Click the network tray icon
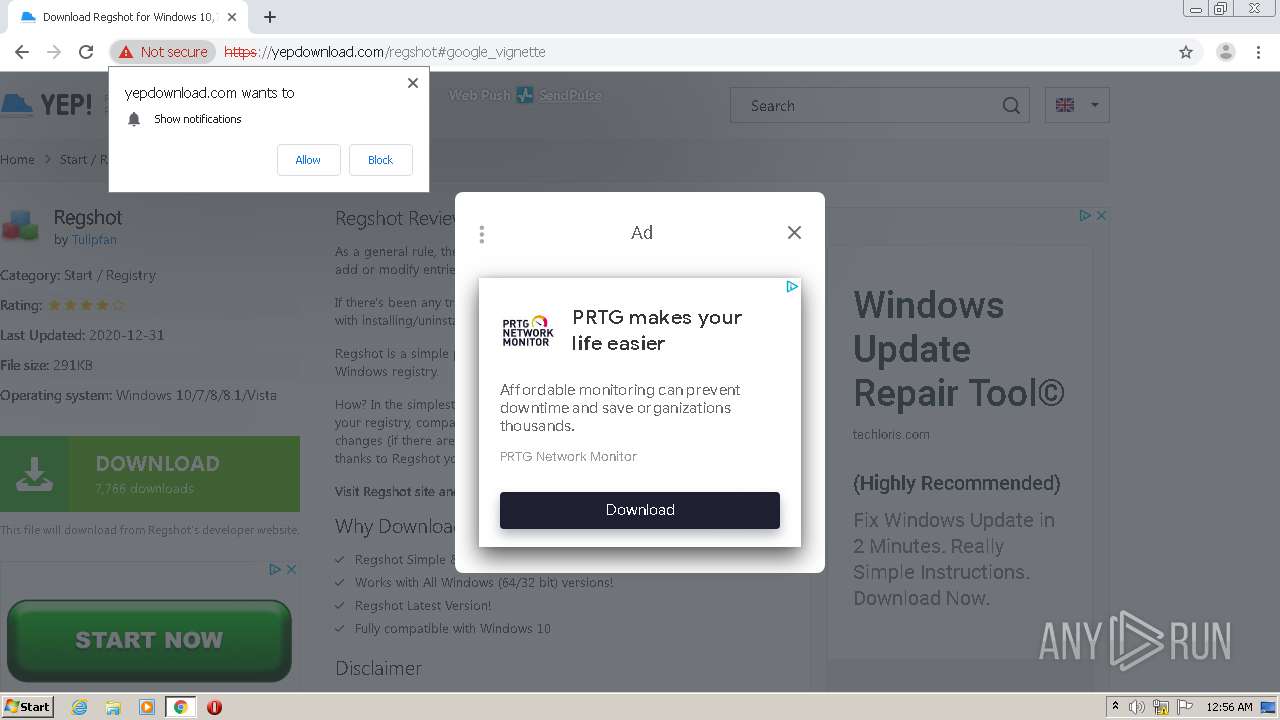The height and width of the screenshot is (720, 1280). pos(1161,707)
